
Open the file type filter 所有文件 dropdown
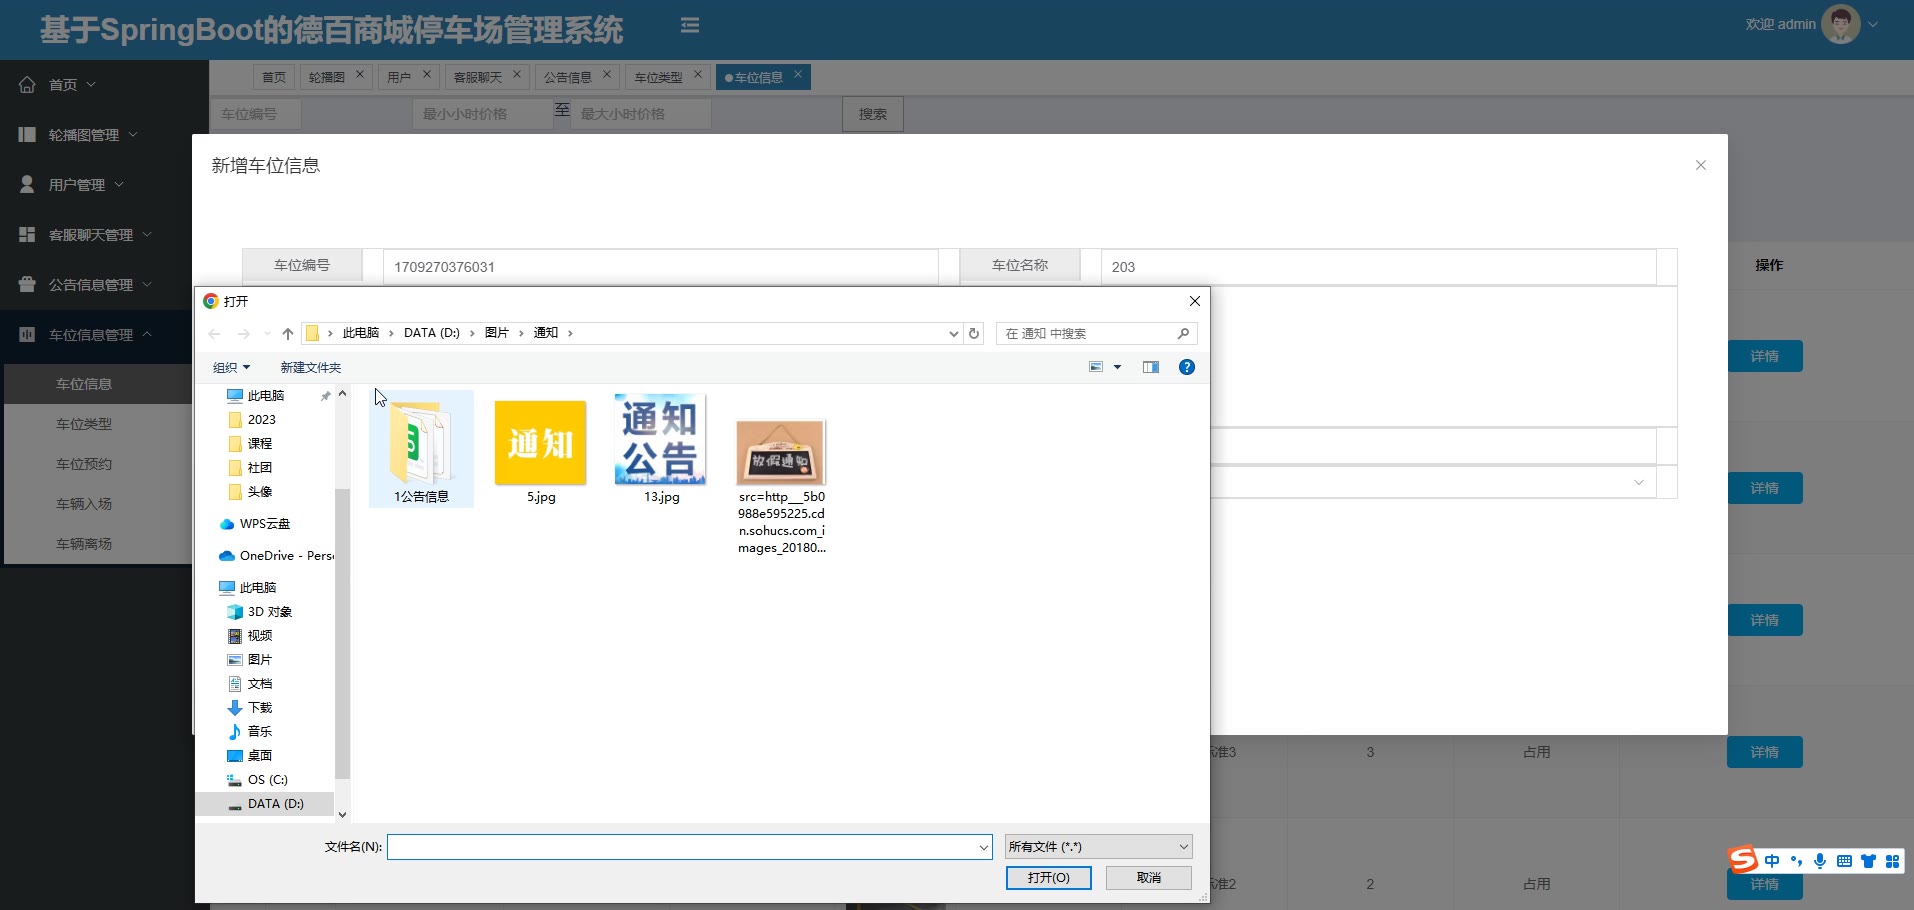[x=1098, y=847]
